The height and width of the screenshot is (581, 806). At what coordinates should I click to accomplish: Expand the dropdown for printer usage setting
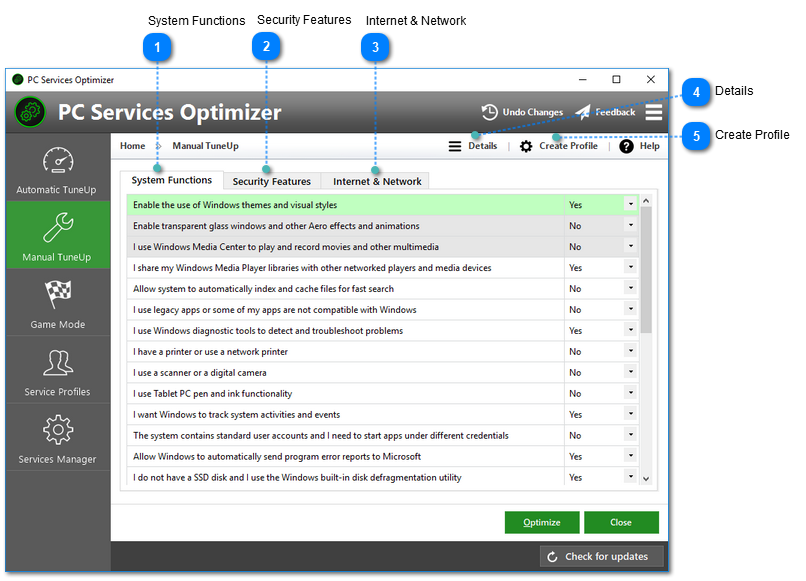tap(631, 351)
